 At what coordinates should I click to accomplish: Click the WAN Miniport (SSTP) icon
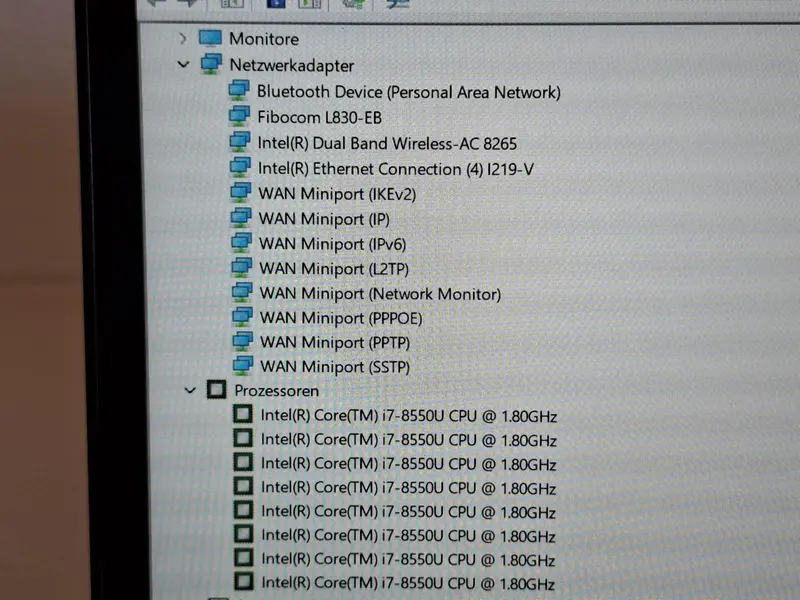(x=243, y=365)
